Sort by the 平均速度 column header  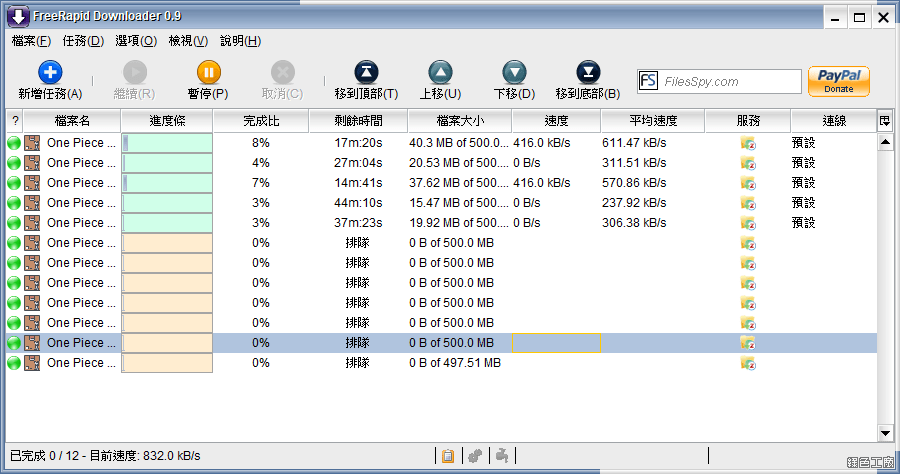[x=653, y=121]
